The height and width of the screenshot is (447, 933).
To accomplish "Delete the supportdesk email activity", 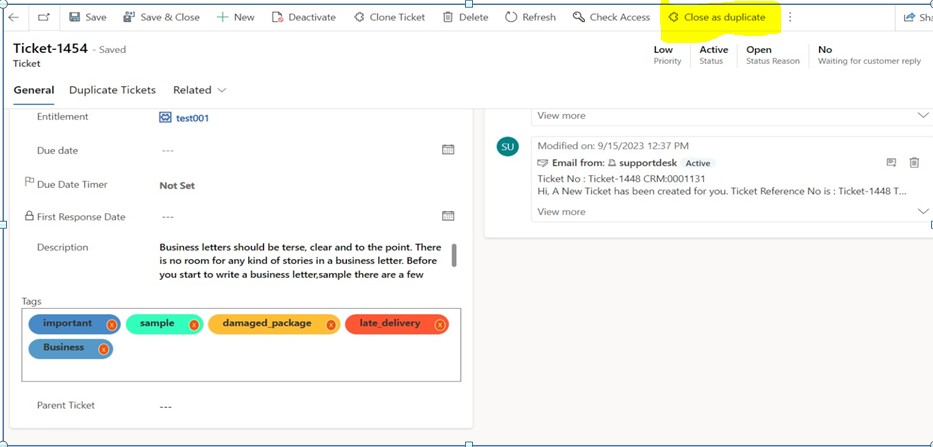I will (914, 163).
